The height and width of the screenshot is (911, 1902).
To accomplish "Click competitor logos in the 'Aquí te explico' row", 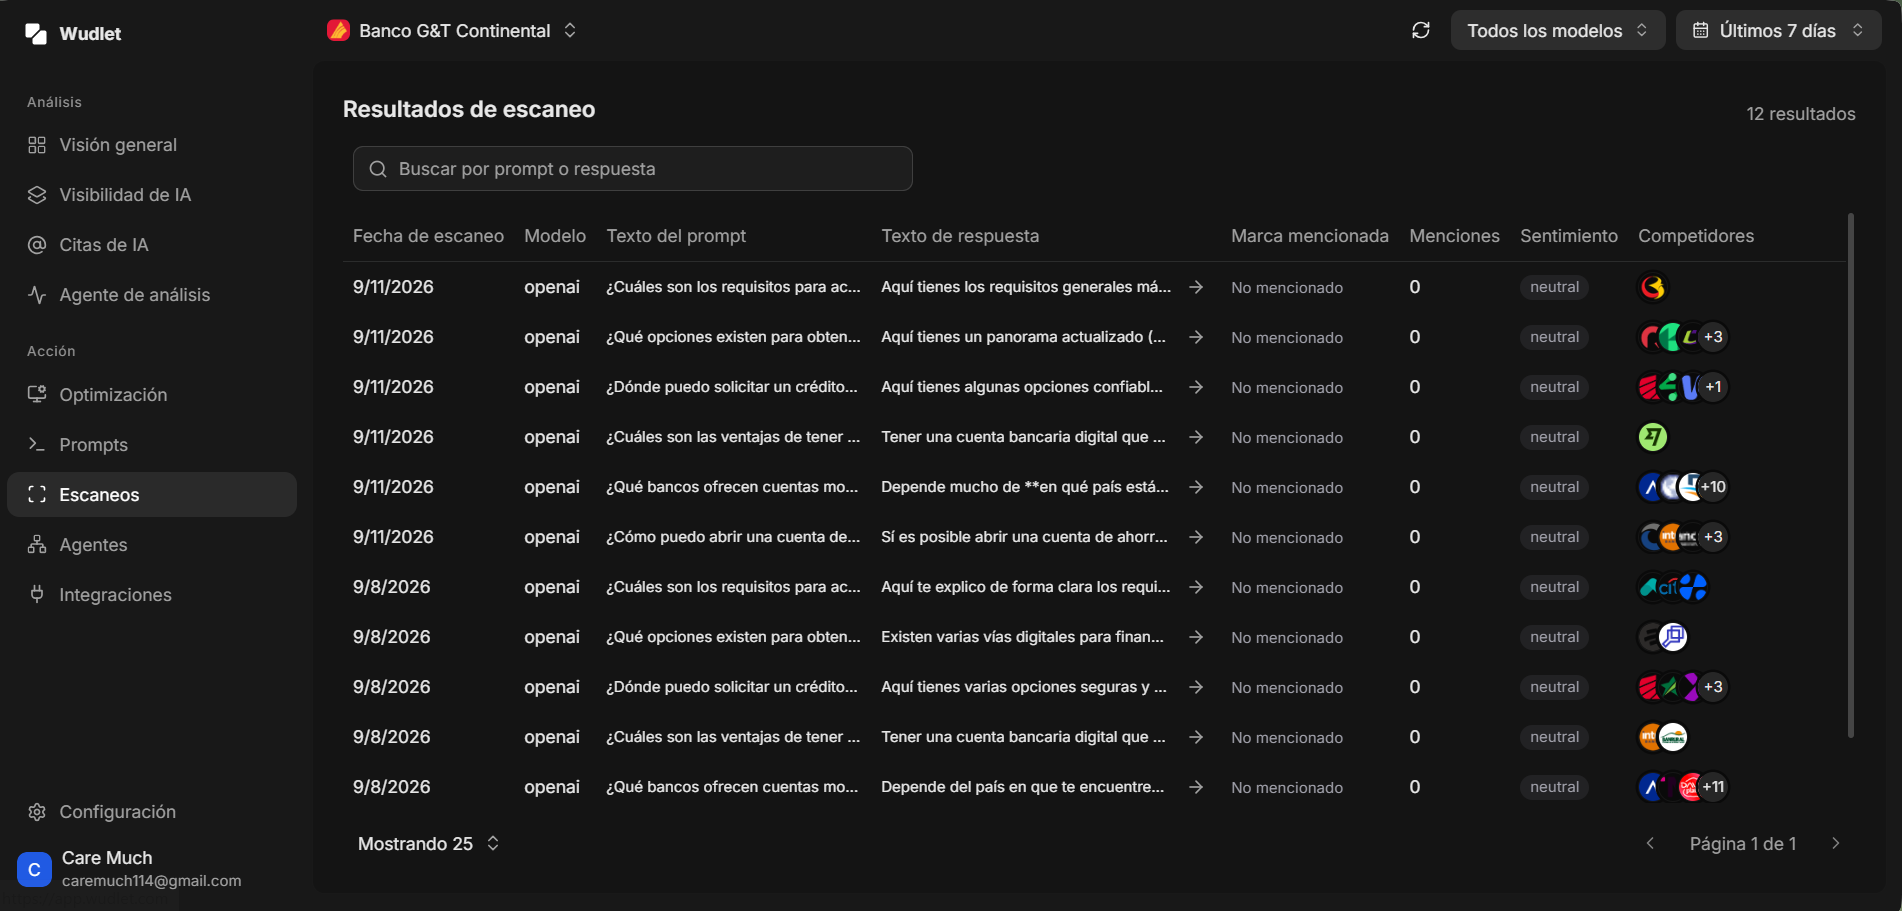I will 1673,587.
